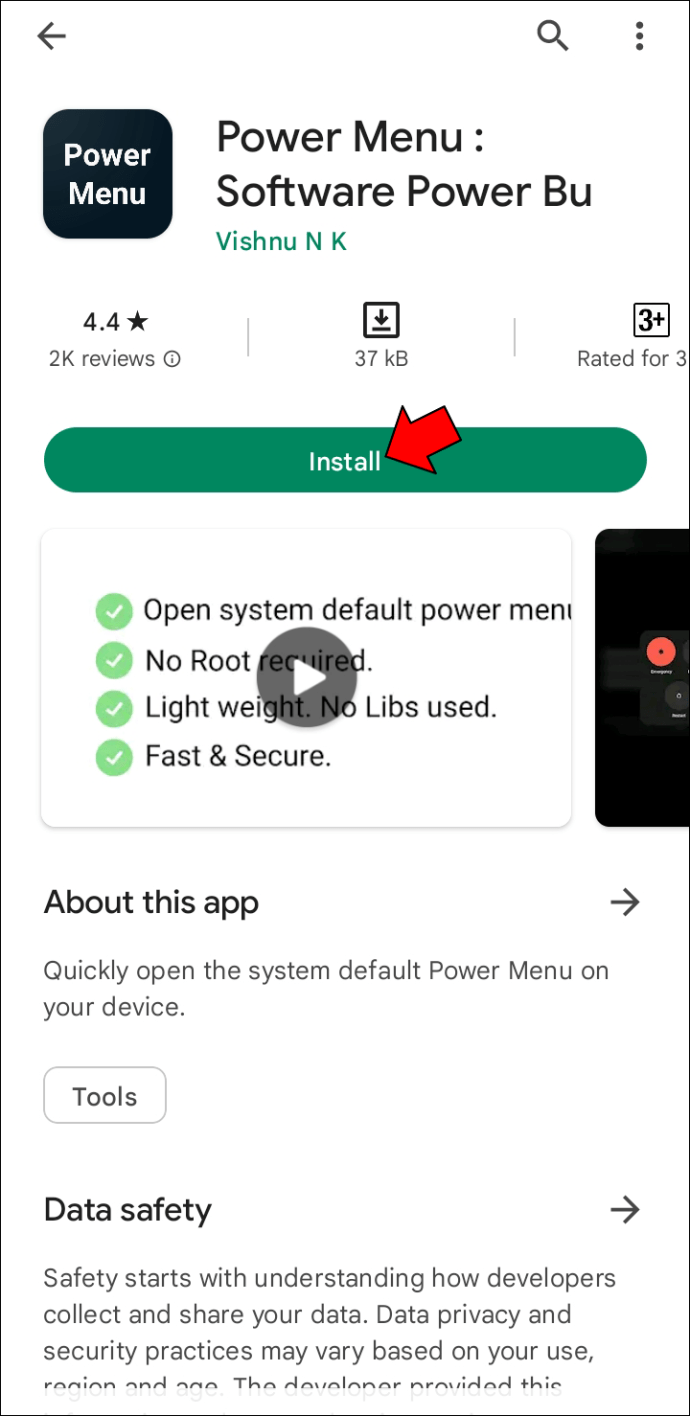This screenshot has height=1416, width=690.
Task: Open the Data safety heading
Action: [128, 1210]
